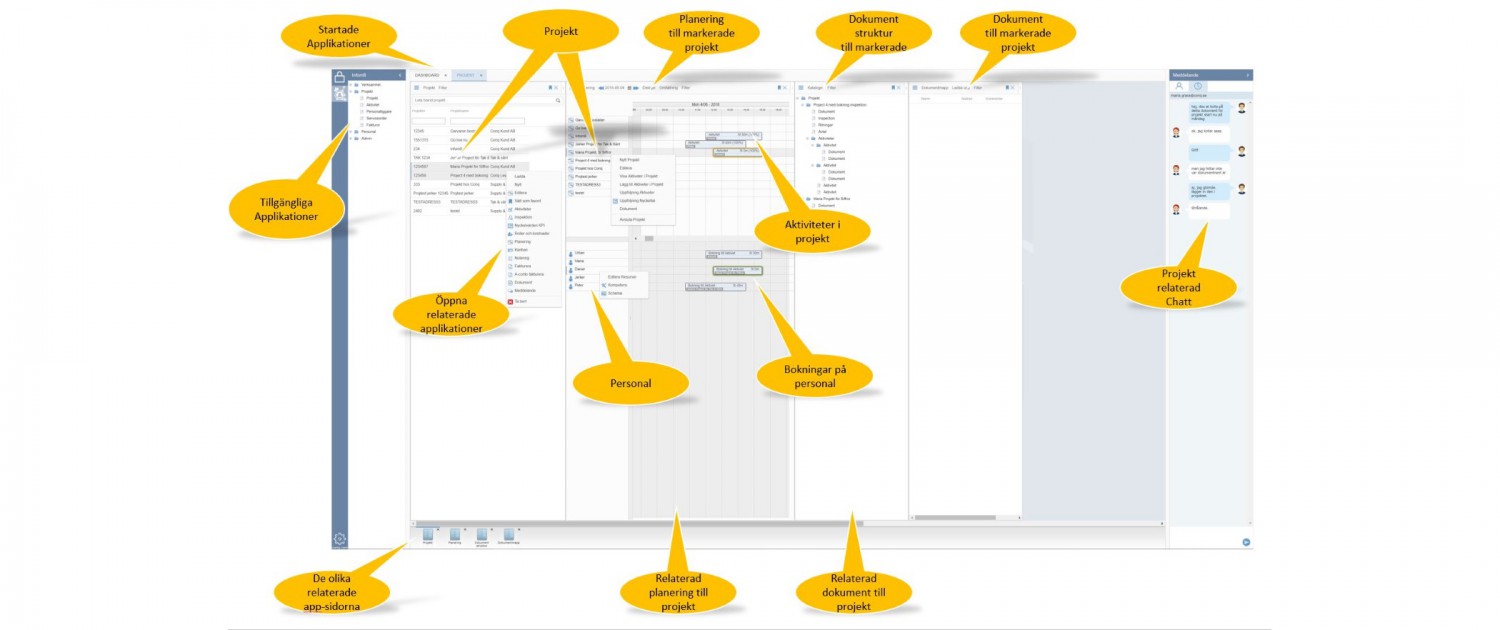1500x630 pixels.
Task: Select Daniel in the personnel list
Action: [x=580, y=269]
